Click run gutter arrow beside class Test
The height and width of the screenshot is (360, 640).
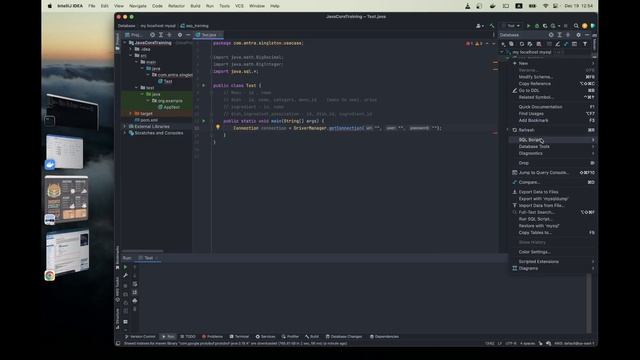coord(204,86)
